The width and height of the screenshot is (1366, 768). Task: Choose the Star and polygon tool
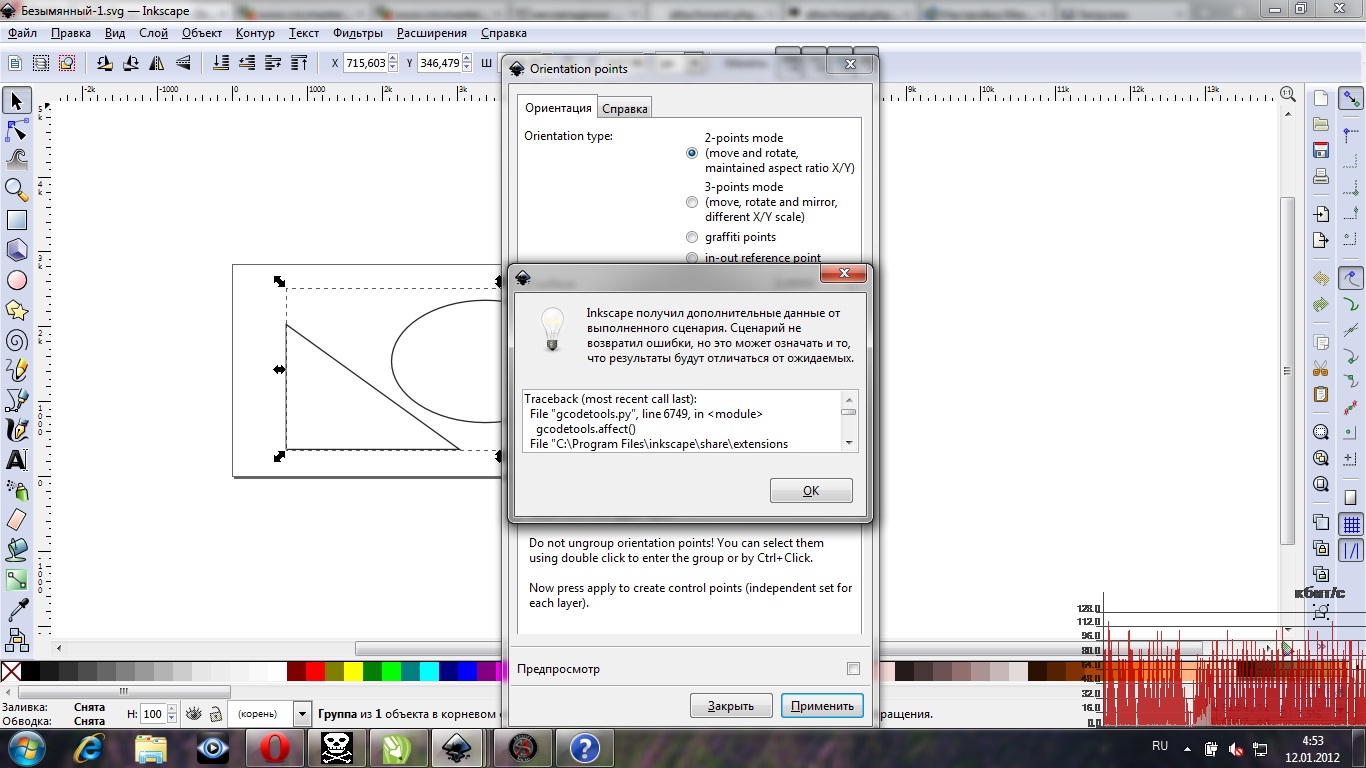17,310
